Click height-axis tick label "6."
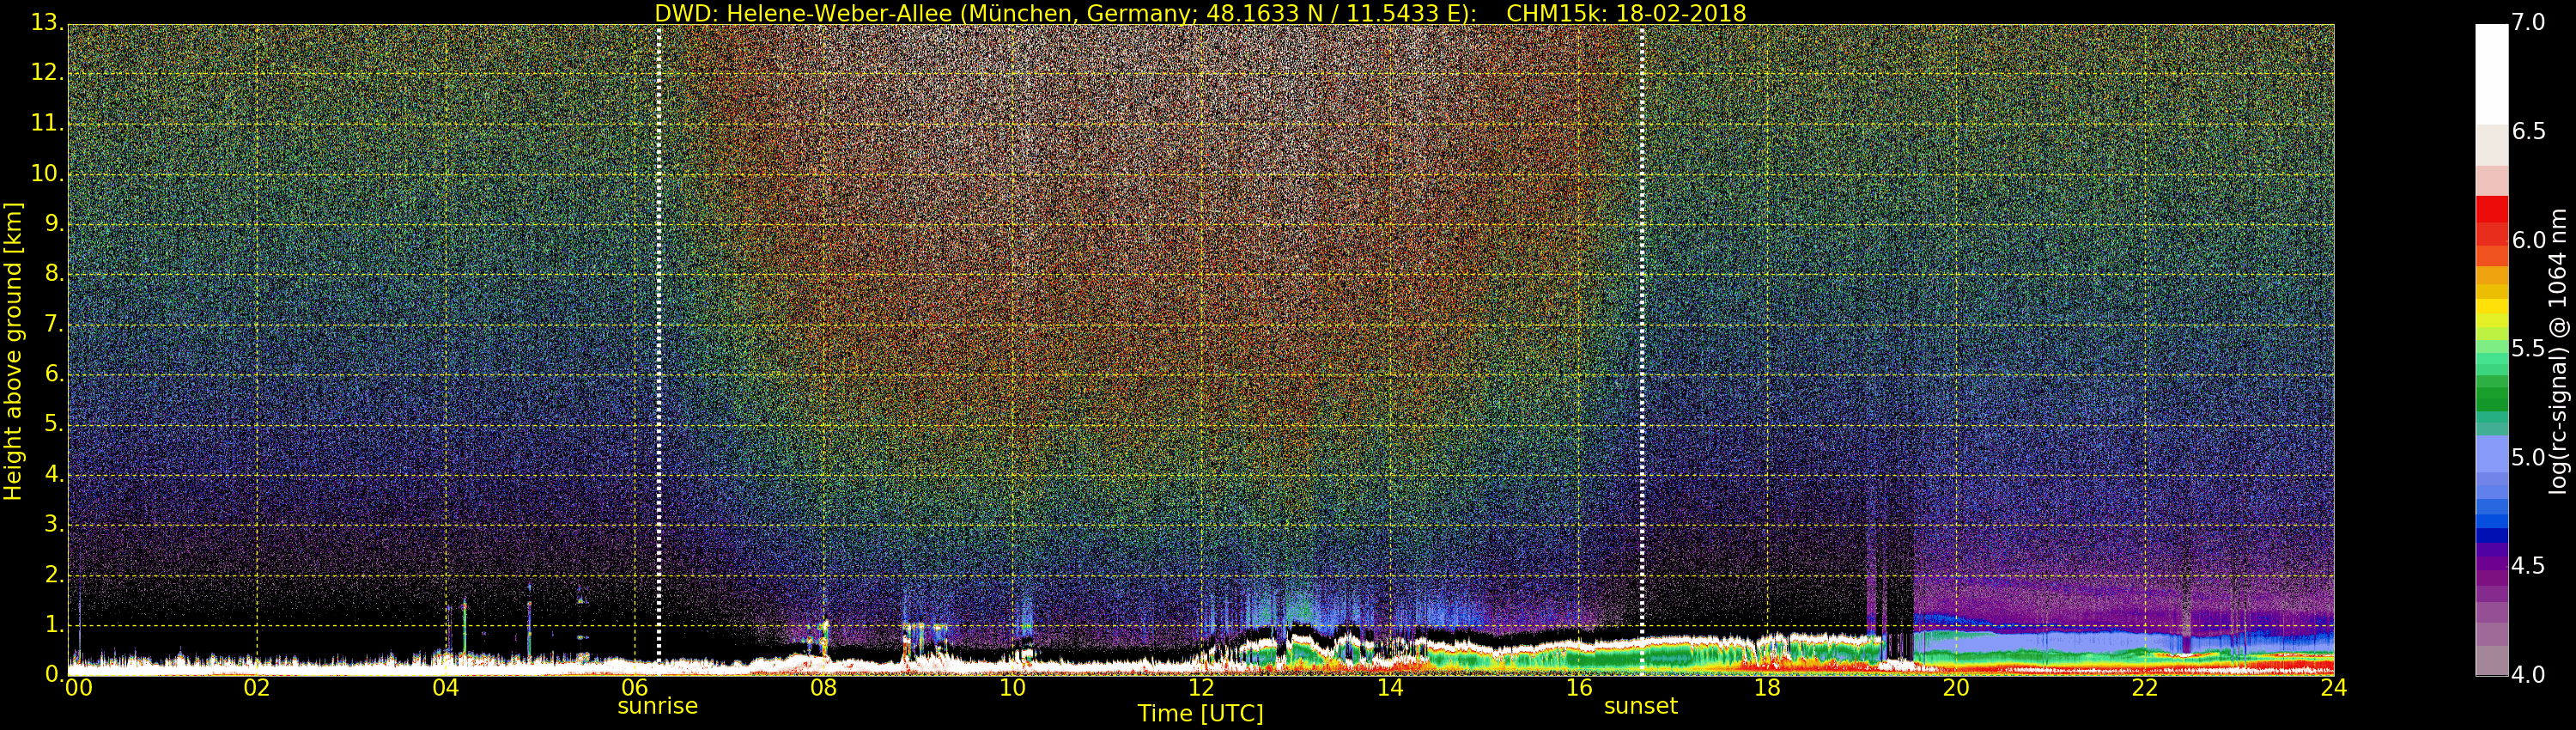2576x730 pixels. (x=54, y=374)
